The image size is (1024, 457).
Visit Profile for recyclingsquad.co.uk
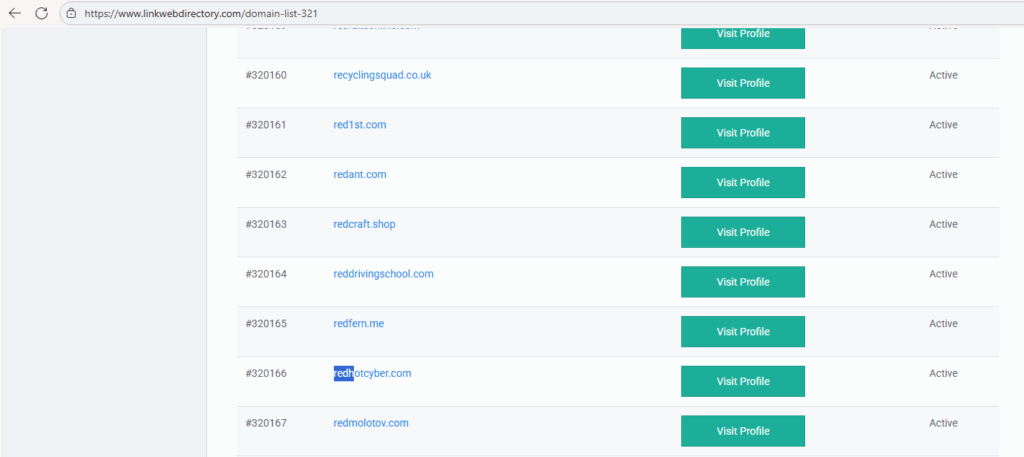(x=743, y=83)
